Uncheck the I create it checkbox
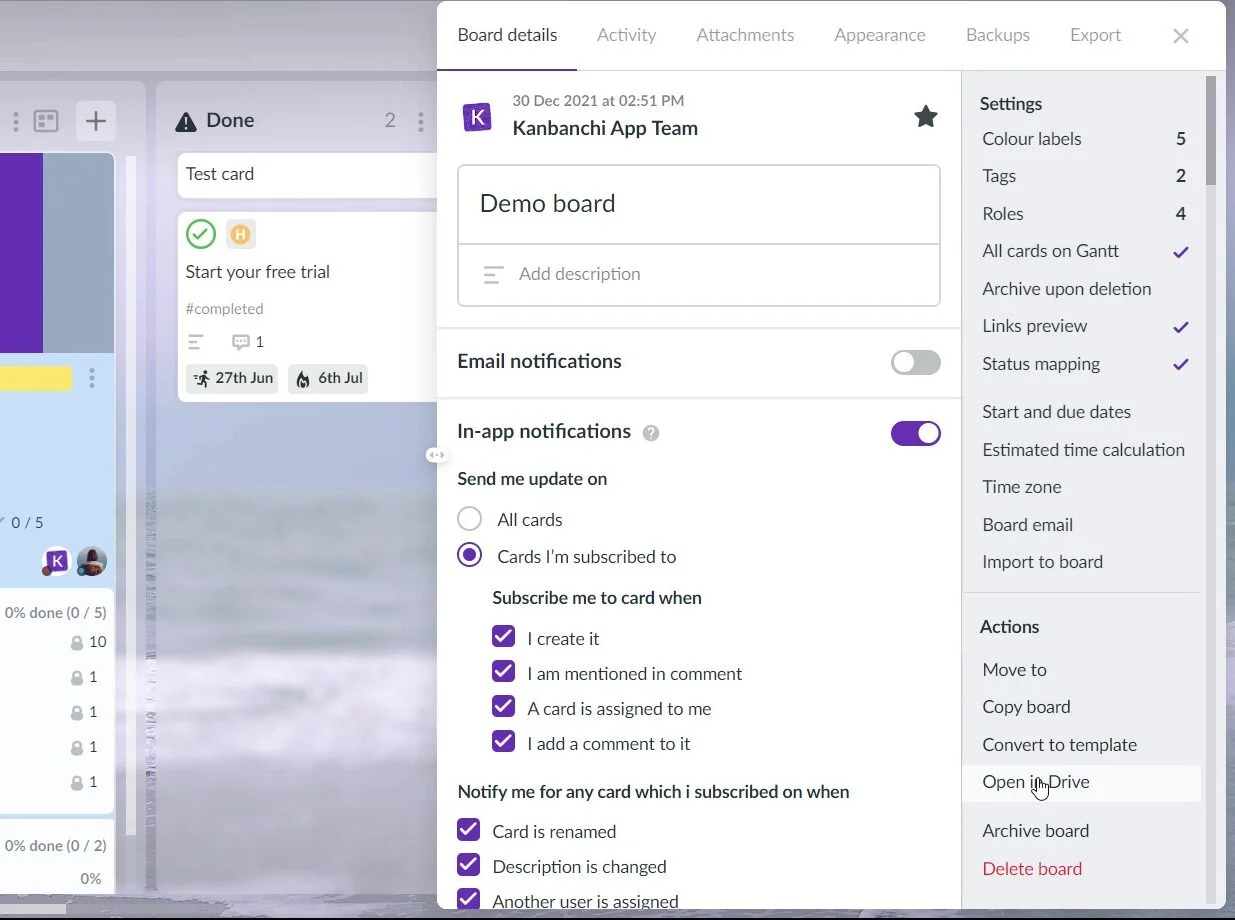The width and height of the screenshot is (1235, 920). [503, 637]
